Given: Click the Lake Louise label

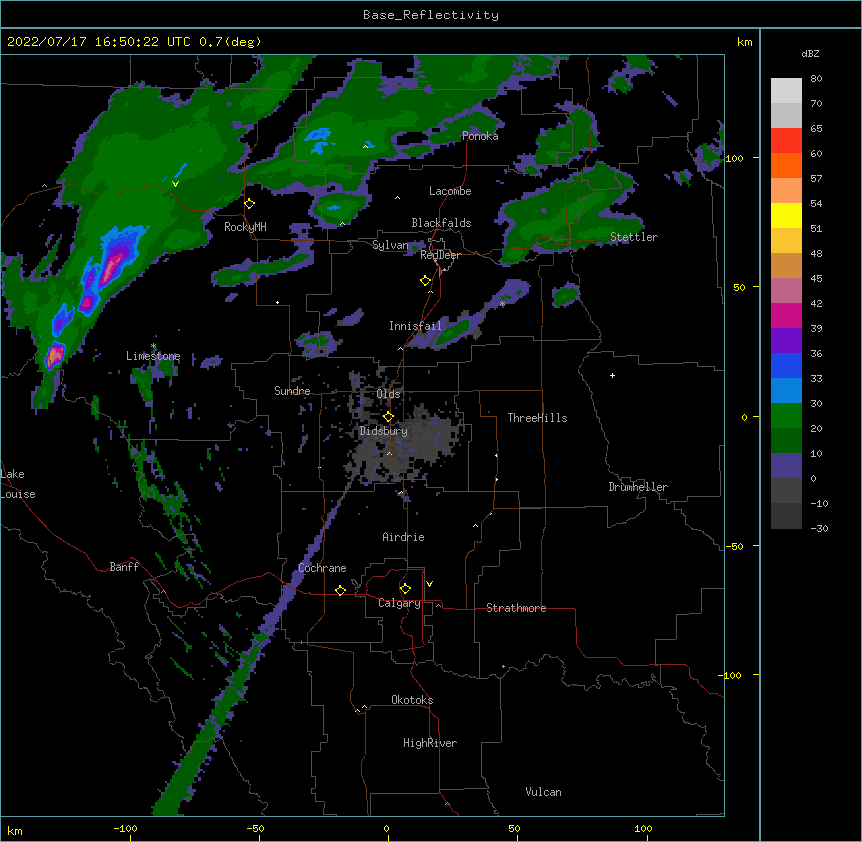Looking at the screenshot, I should pyautogui.click(x=18, y=484).
